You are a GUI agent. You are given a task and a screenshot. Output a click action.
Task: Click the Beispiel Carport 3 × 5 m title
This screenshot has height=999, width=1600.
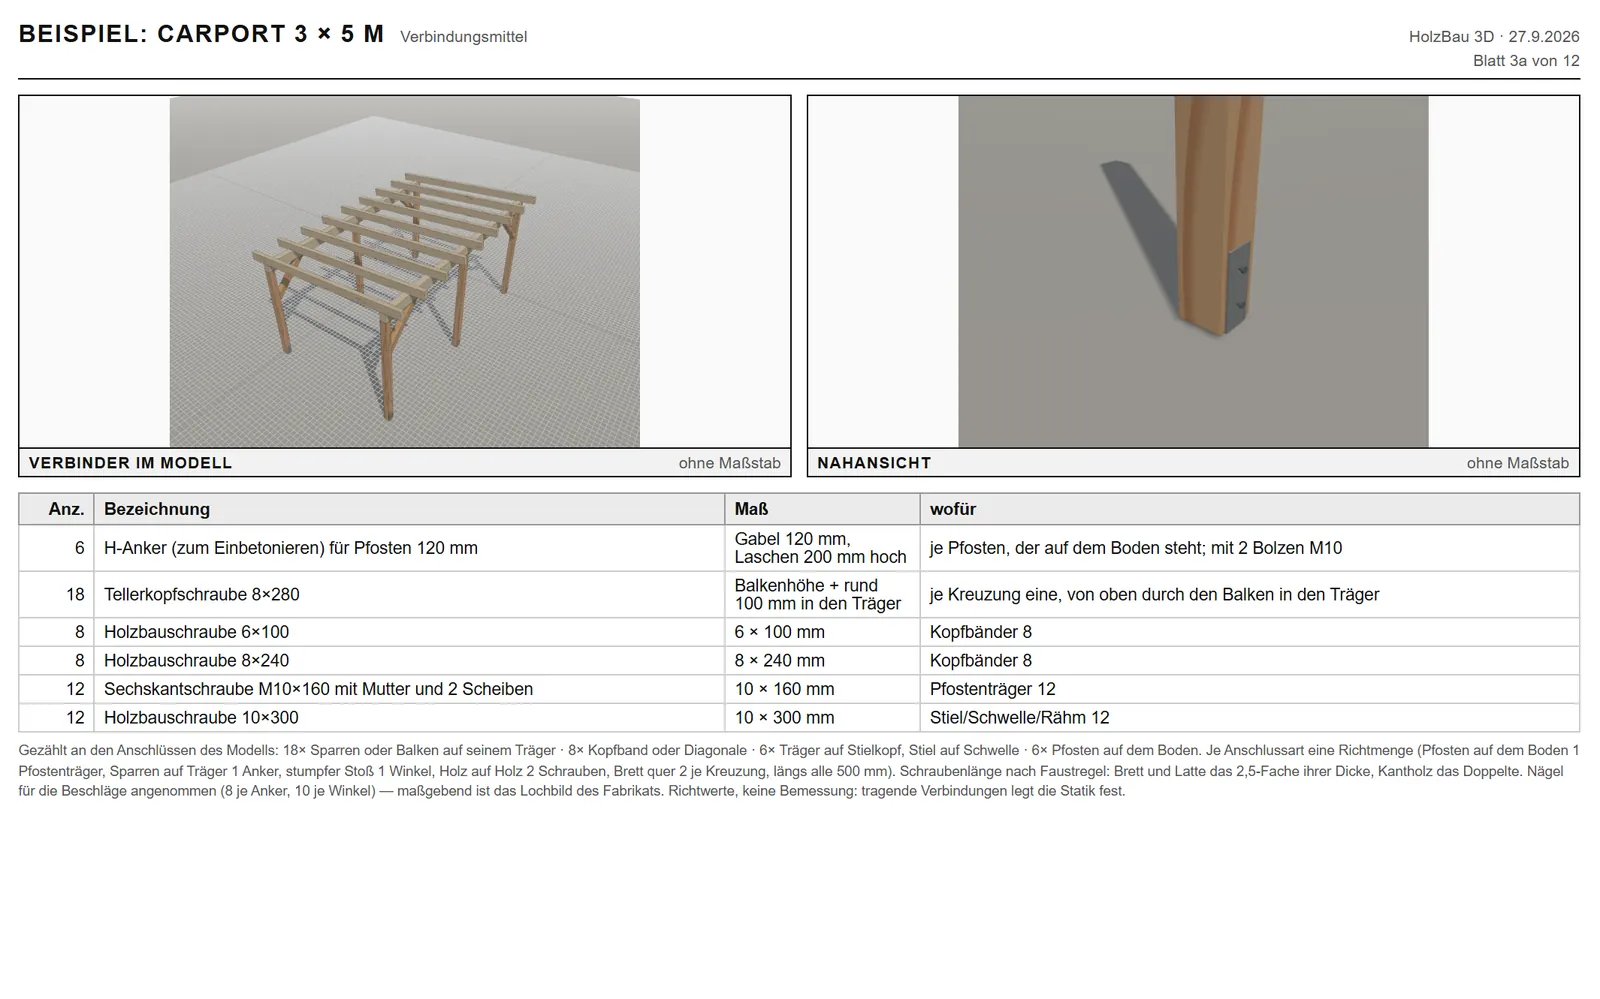coord(201,34)
